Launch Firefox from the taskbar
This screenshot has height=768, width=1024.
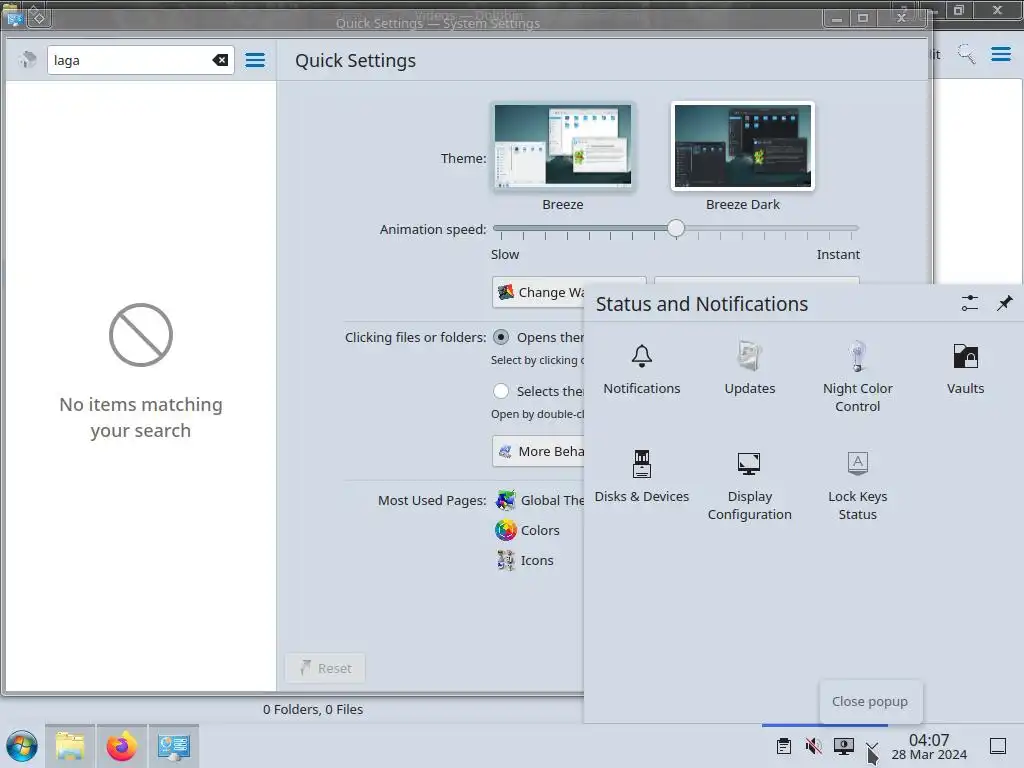pyautogui.click(x=122, y=746)
